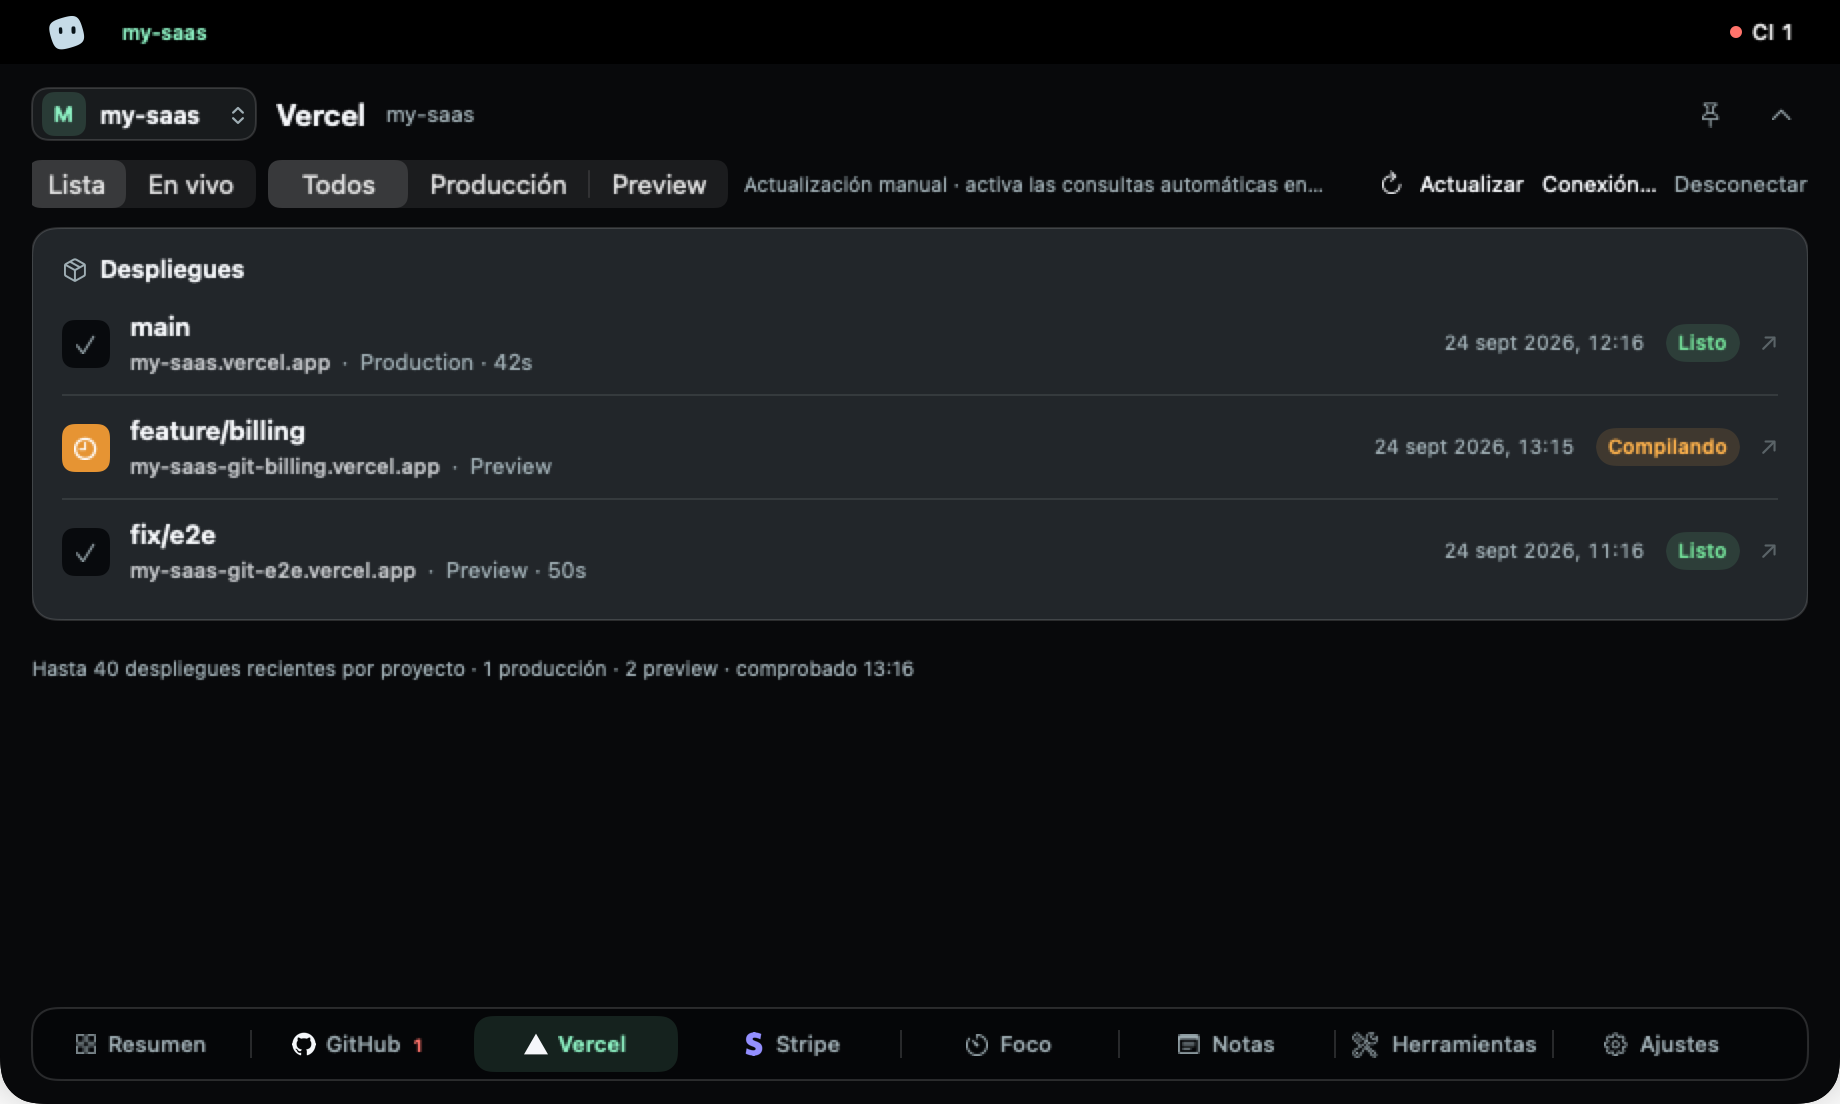Open main deployment external link arrow
The image size is (1840, 1104).
(x=1769, y=343)
